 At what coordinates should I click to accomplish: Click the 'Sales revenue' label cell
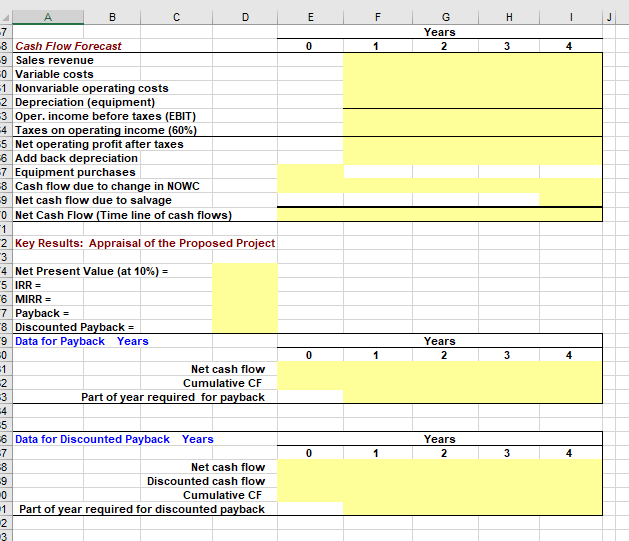(55, 60)
